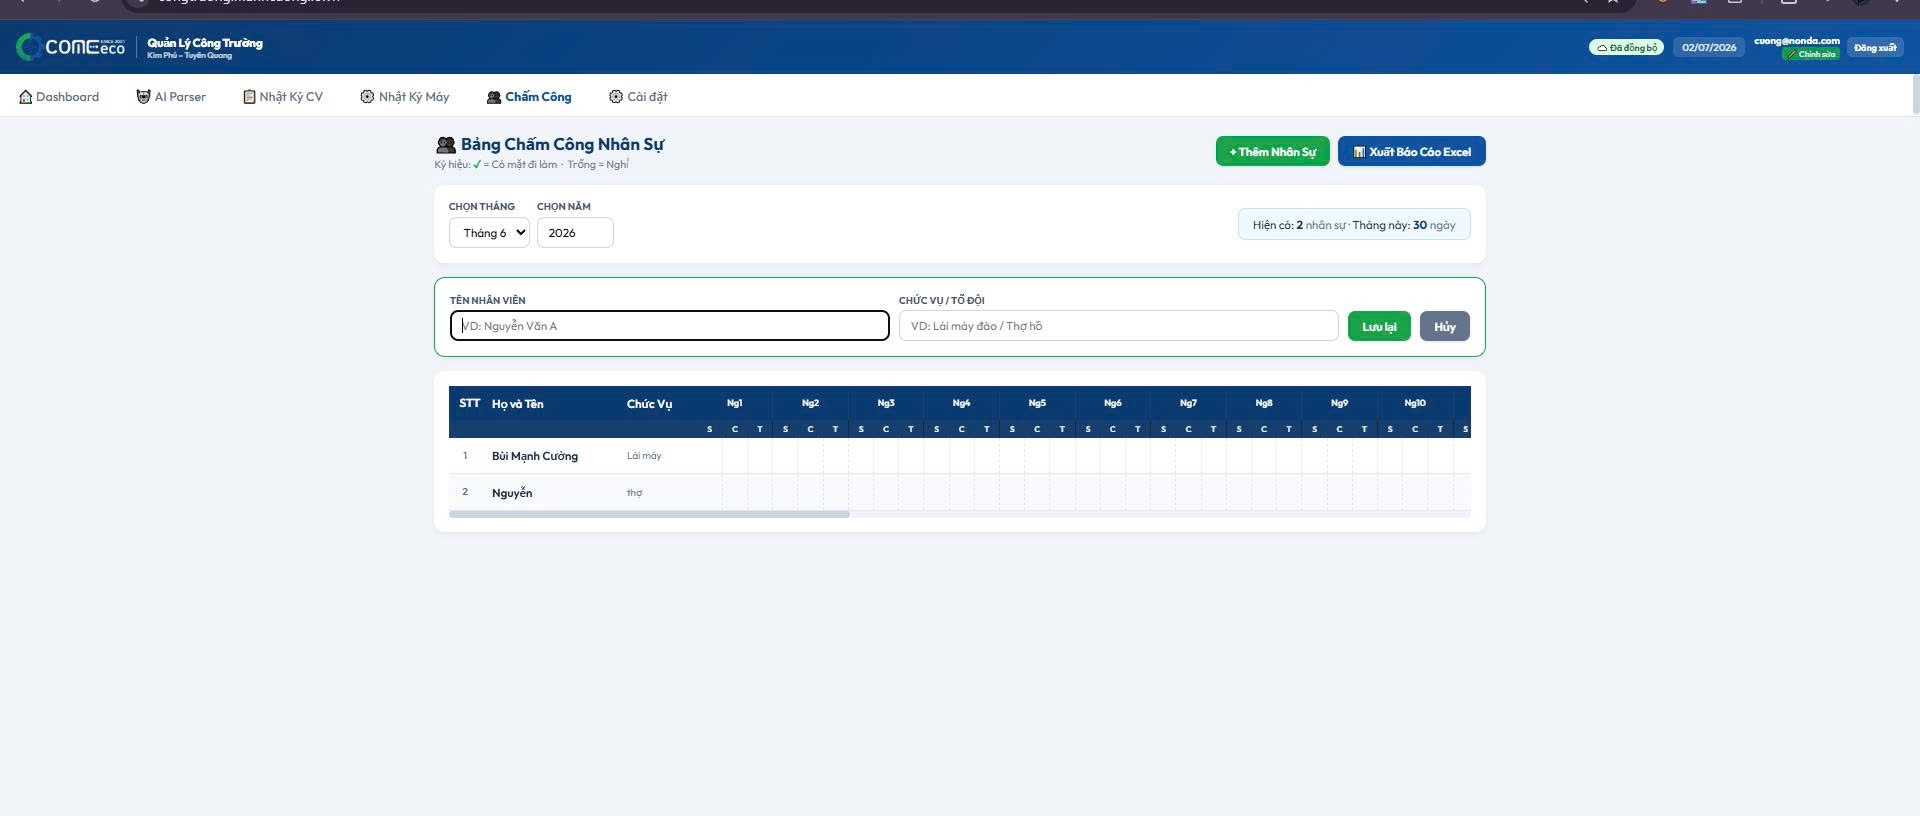1920x816 pixels.
Task: Click the cloud icon in Đã đồng bộ badge
Action: click(x=1602, y=48)
